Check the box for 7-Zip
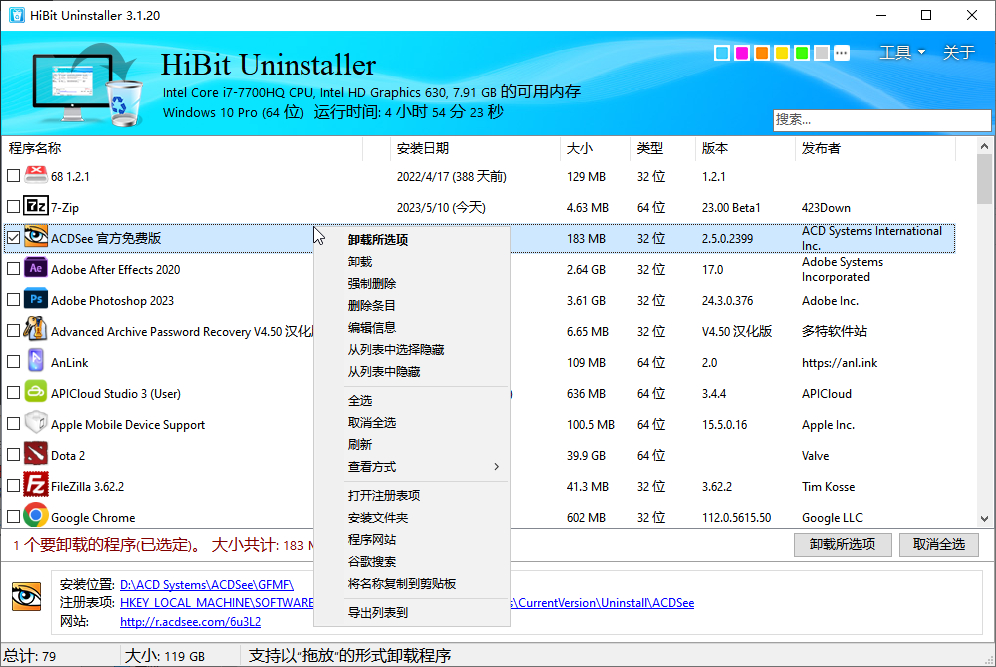996x667 pixels. (x=13, y=206)
